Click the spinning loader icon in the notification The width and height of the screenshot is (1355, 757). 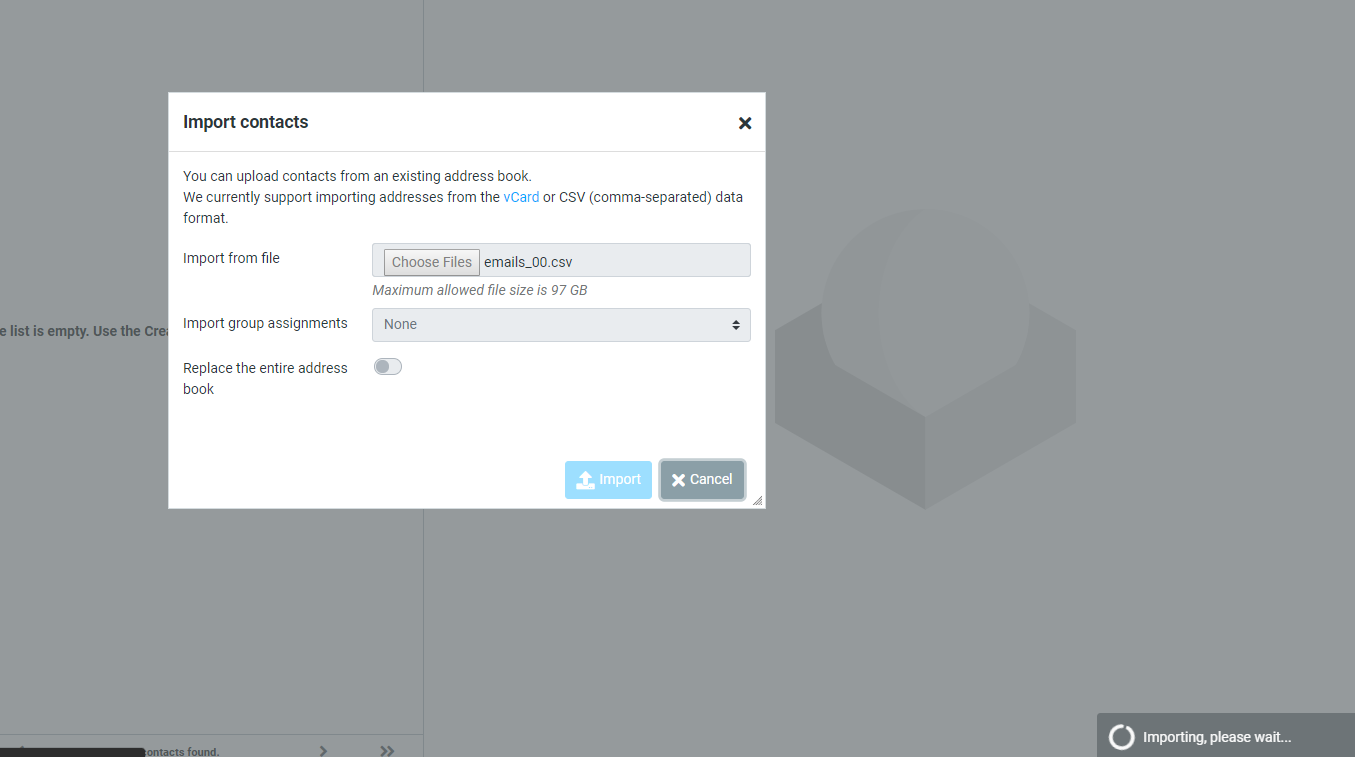pos(1120,736)
